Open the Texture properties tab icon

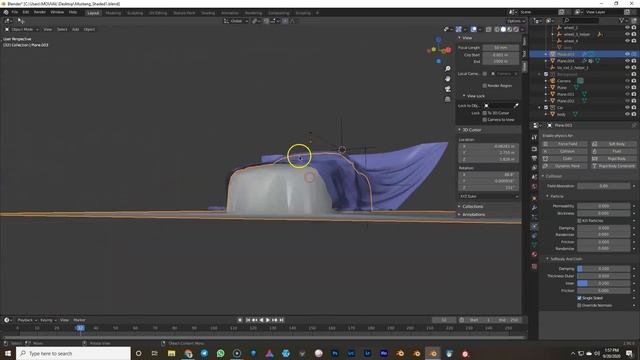(x=534, y=267)
